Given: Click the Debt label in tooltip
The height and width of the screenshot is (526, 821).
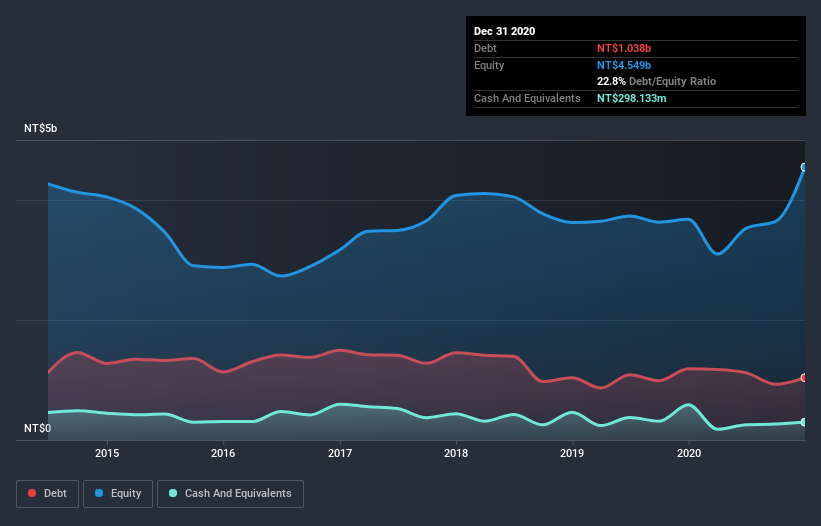Looking at the screenshot, I should click(485, 48).
